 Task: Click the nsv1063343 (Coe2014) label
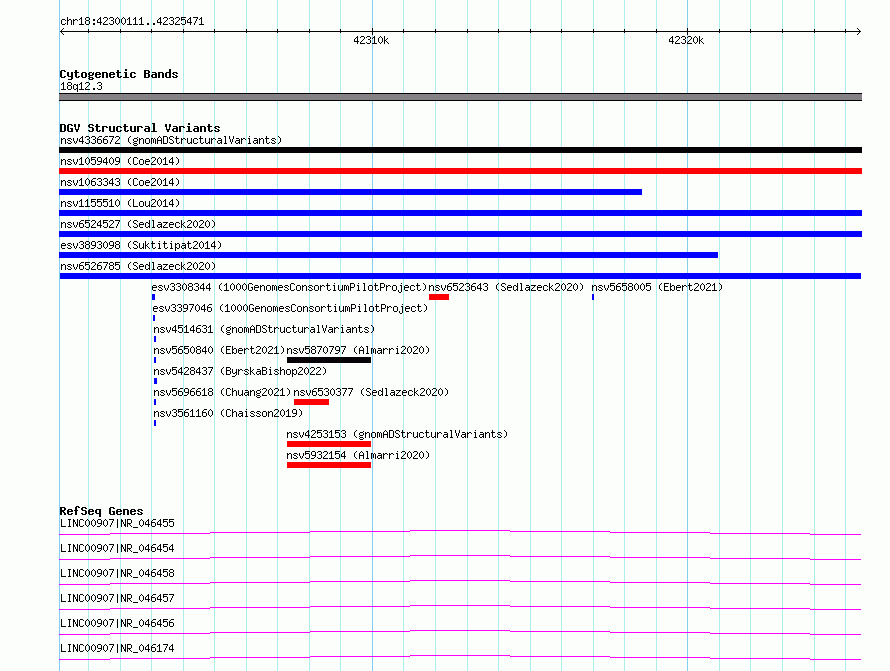120,182
